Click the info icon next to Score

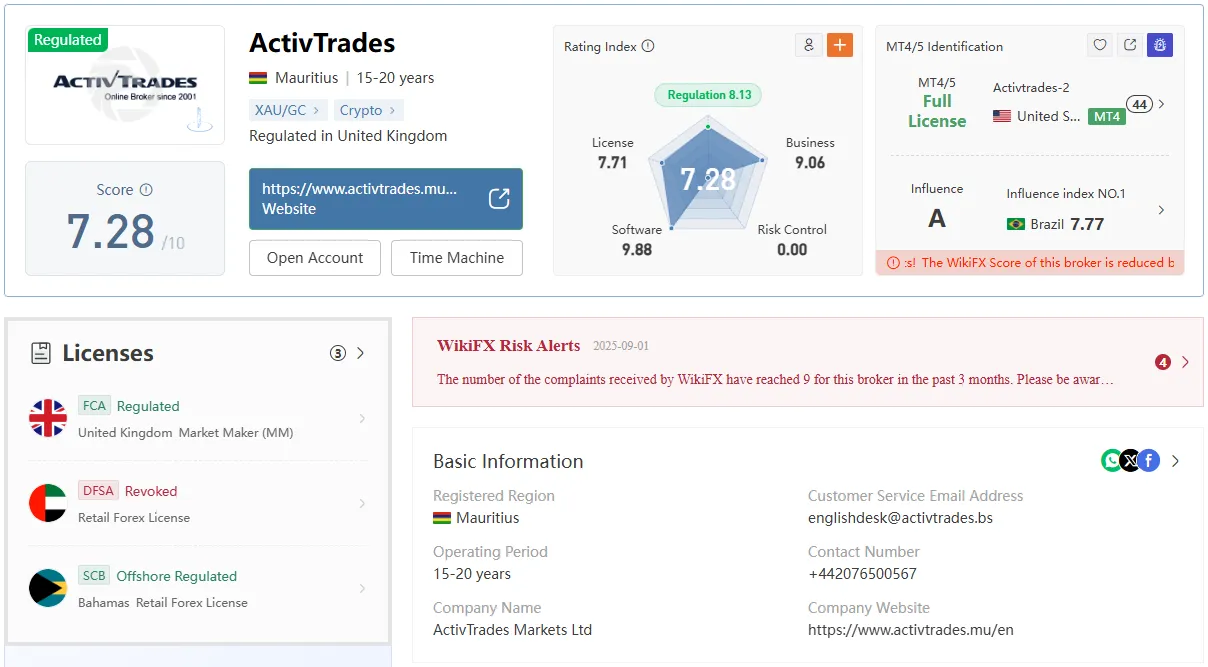pyautogui.click(x=146, y=190)
